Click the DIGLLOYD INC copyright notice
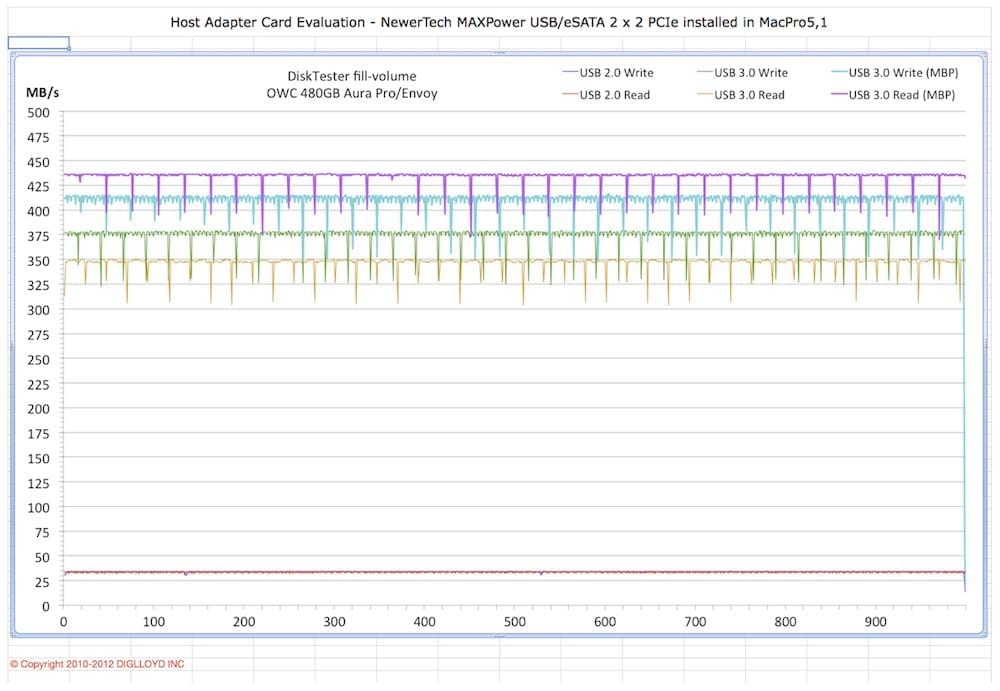 coord(97,664)
